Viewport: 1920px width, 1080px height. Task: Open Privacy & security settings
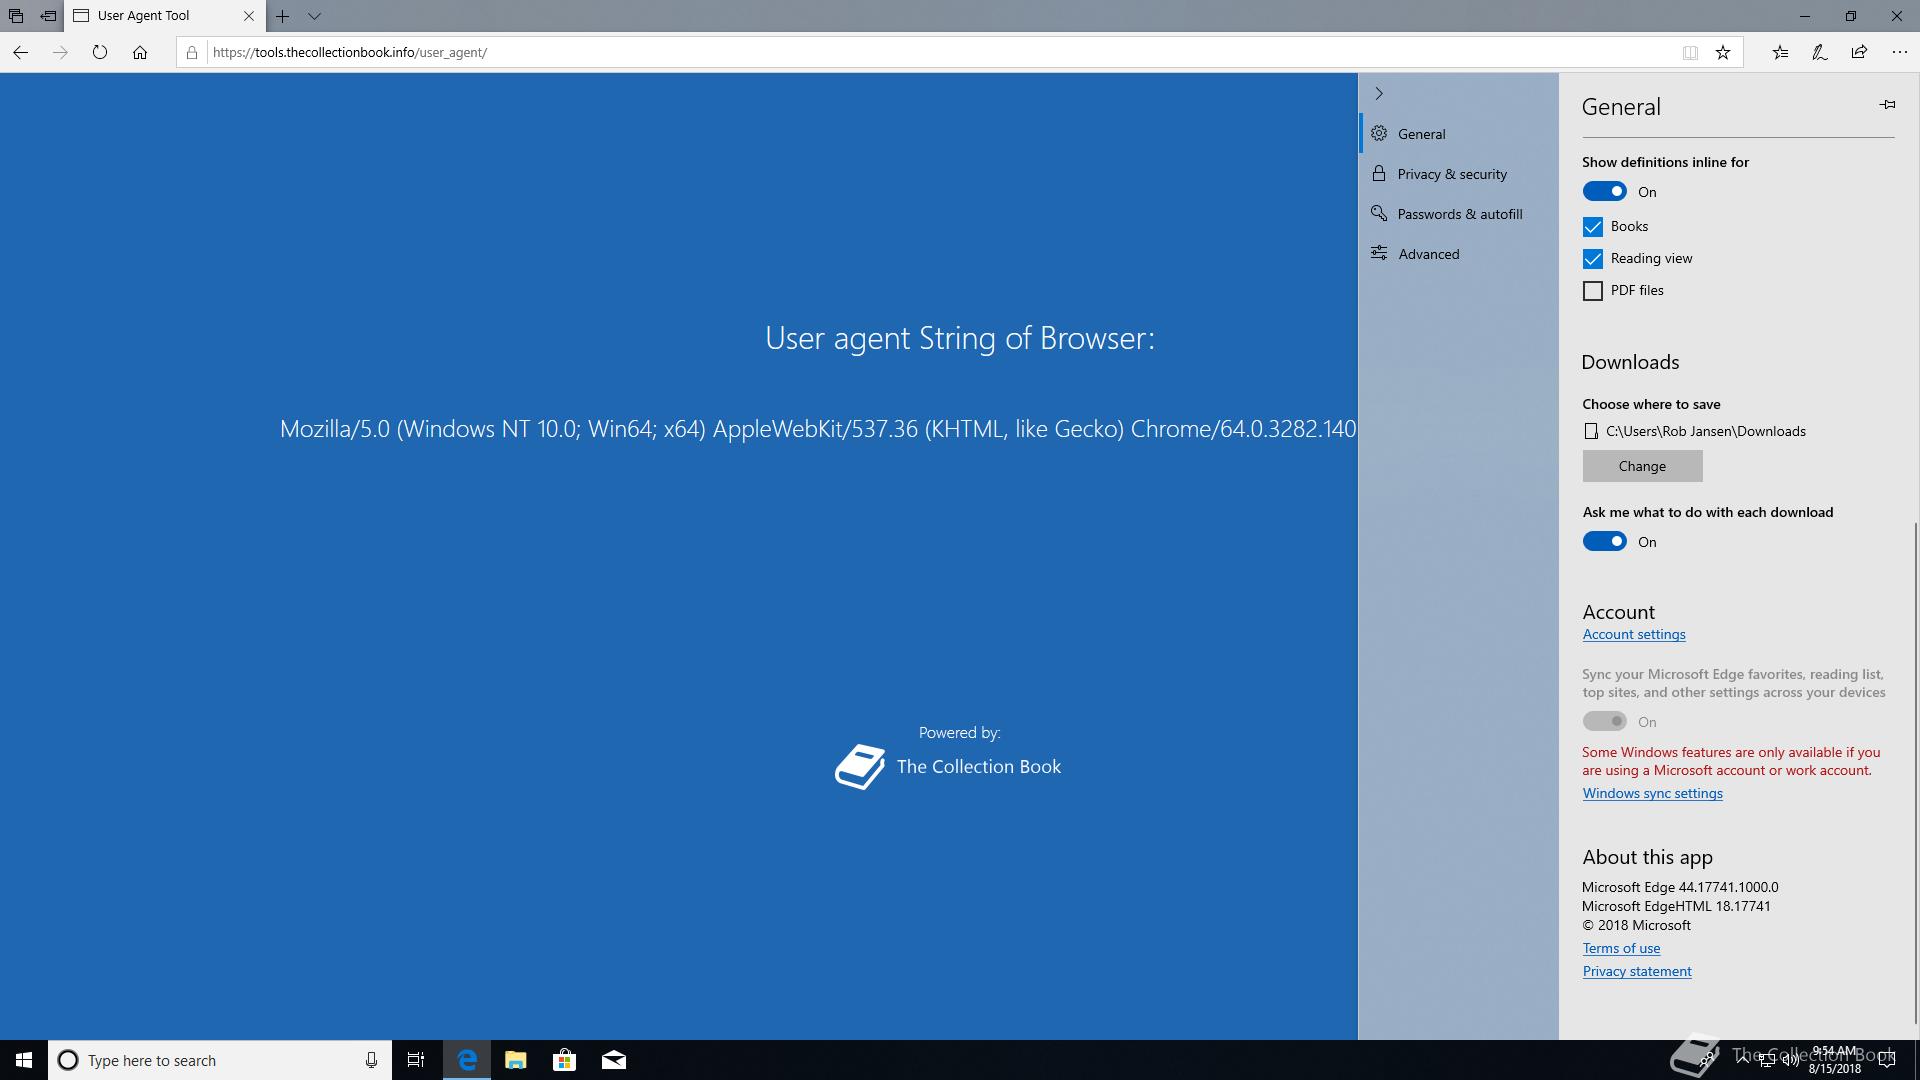pyautogui.click(x=1459, y=174)
